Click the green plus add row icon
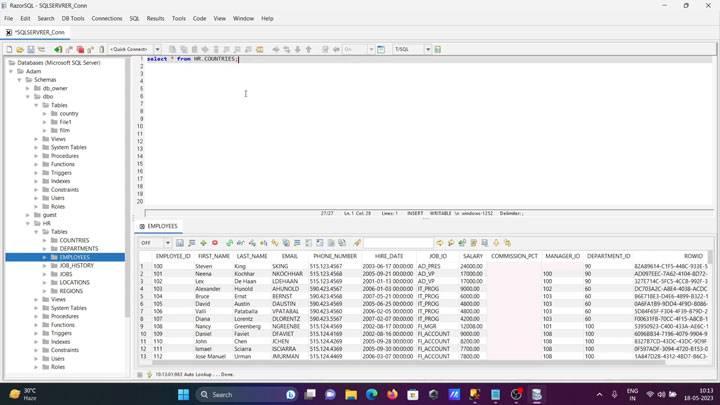This screenshot has width=720, height=405. click(x=203, y=242)
